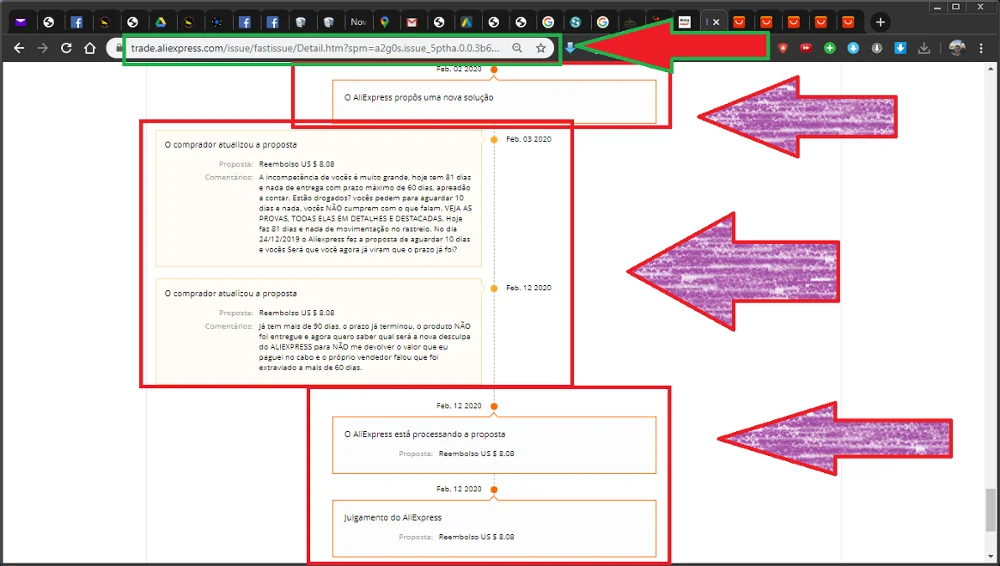Open the Chrome profile avatar
1000x566 pixels.
point(957,48)
